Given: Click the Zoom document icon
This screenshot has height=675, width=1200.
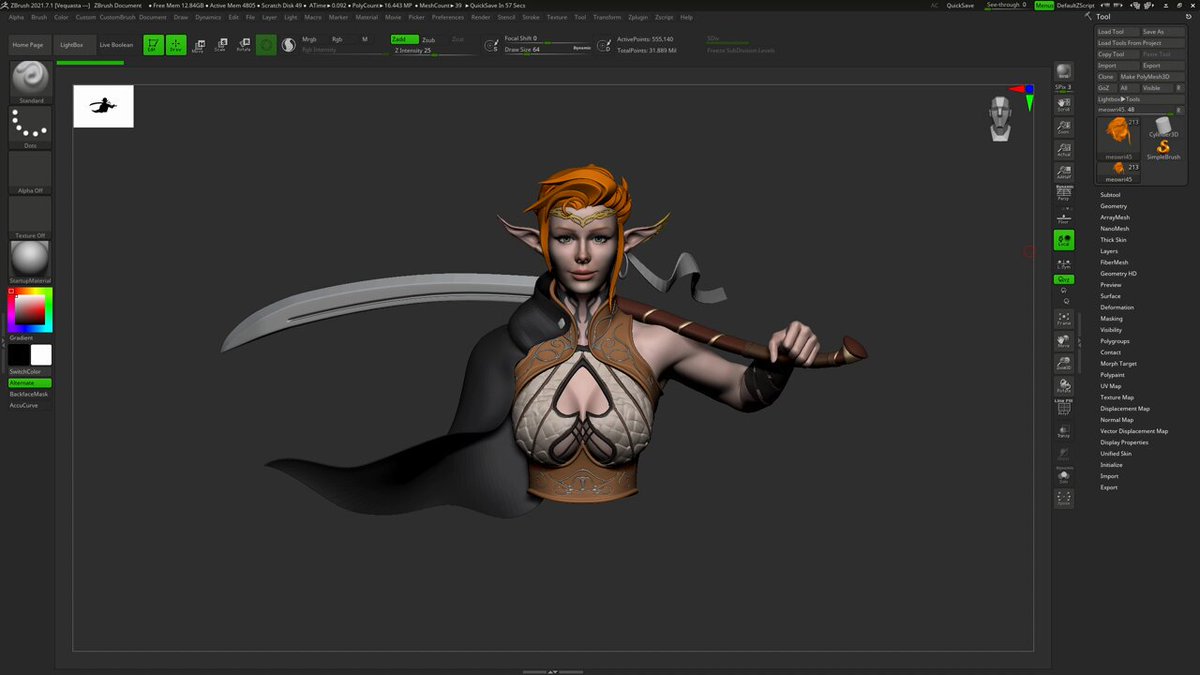Looking at the screenshot, I should (1063, 126).
